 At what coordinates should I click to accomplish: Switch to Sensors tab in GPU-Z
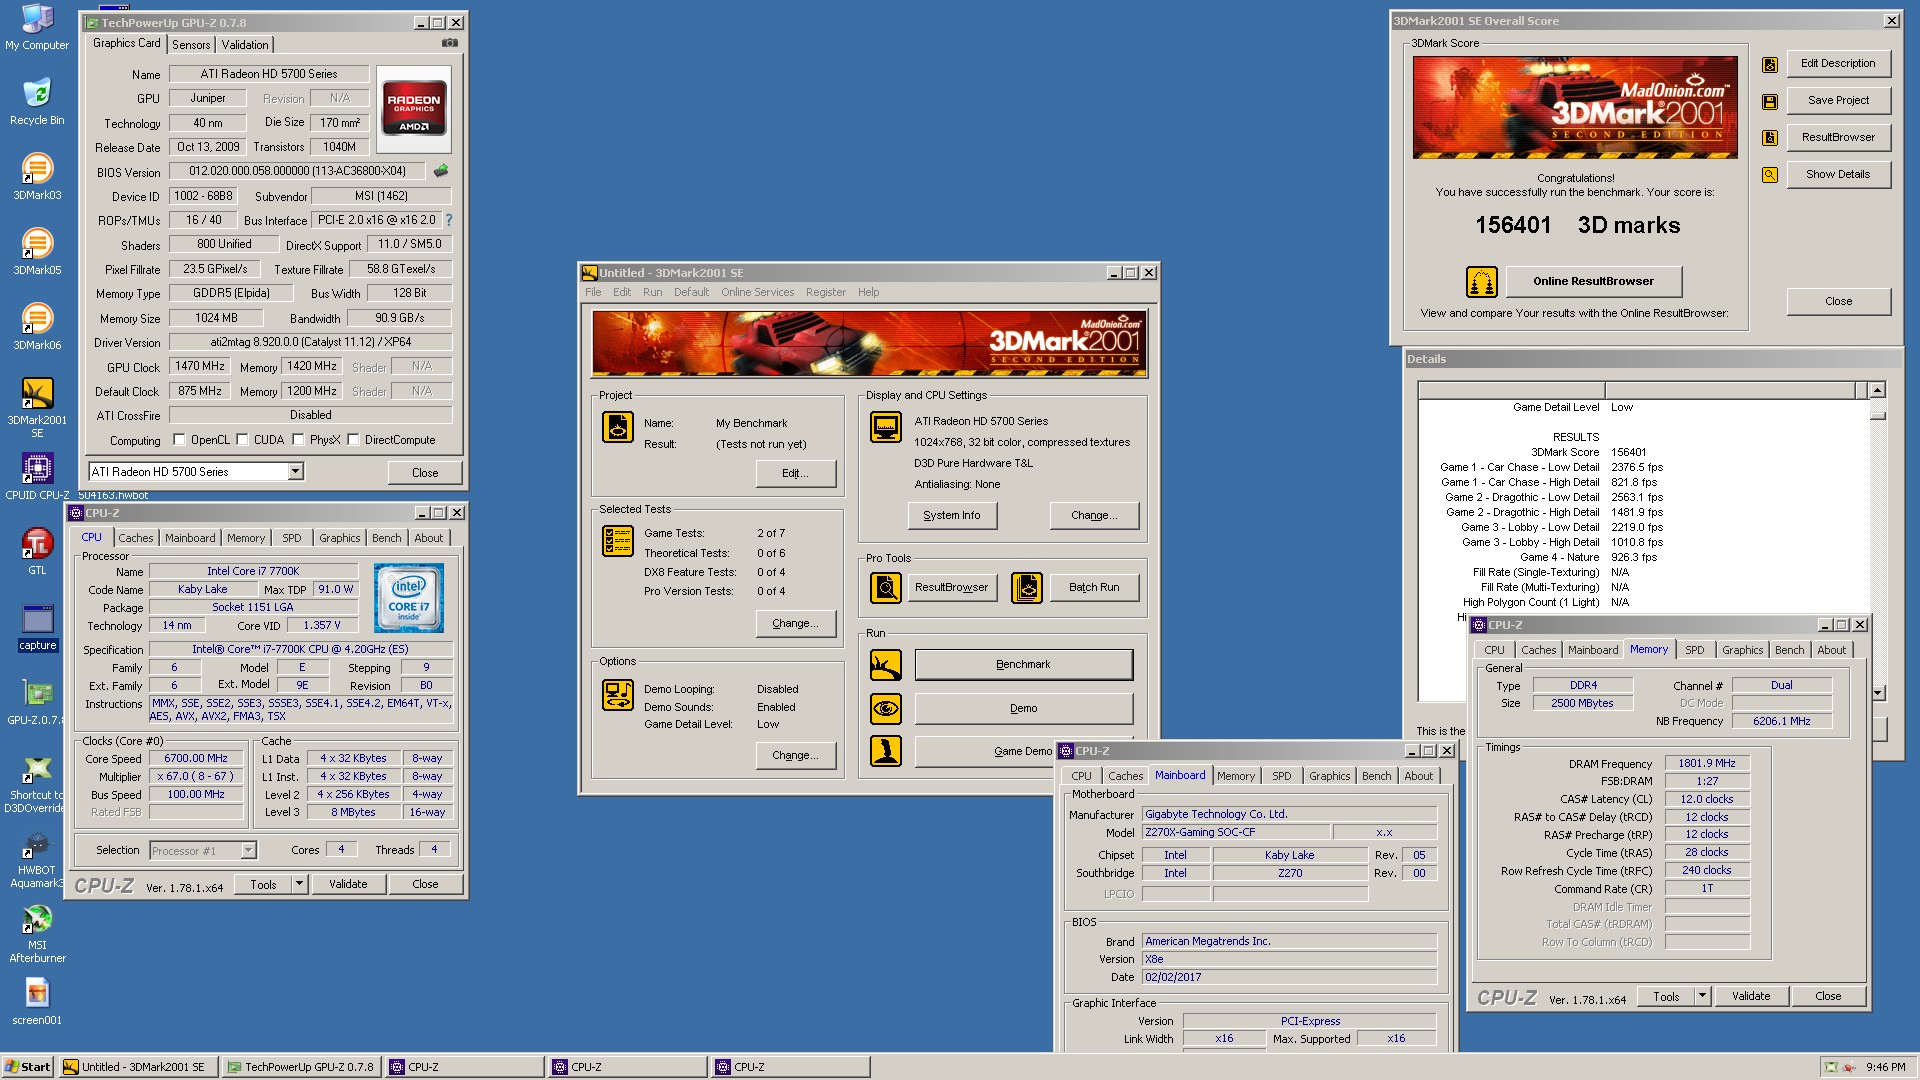pos(191,45)
